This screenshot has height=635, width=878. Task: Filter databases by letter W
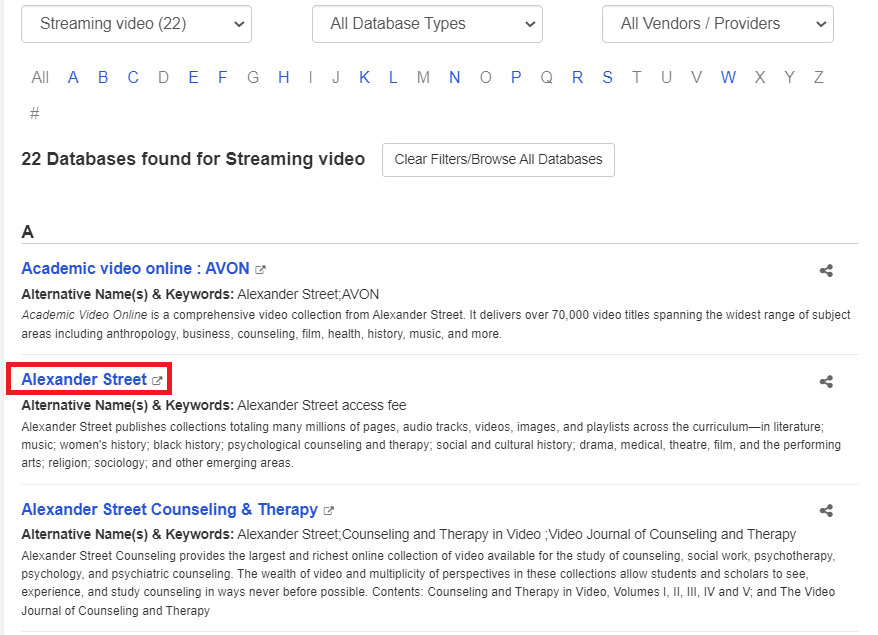click(728, 77)
